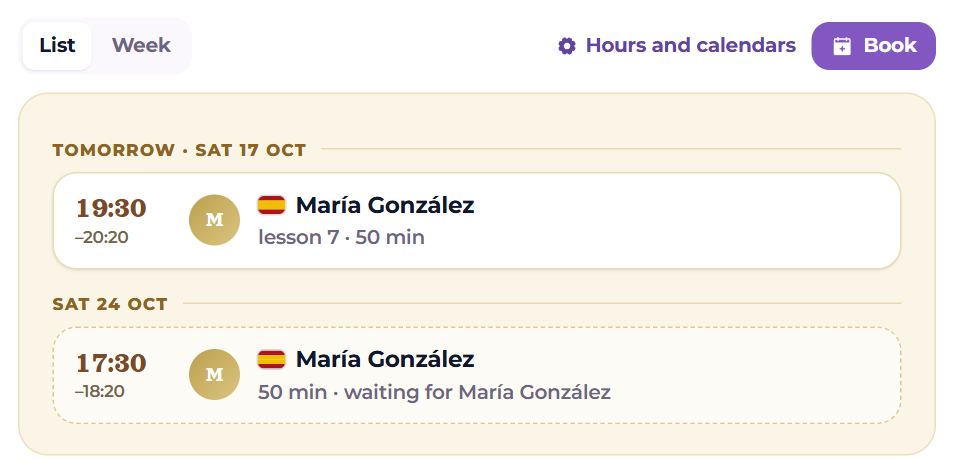This screenshot has width=954, height=473.
Task: Click the Book button
Action: click(873, 46)
